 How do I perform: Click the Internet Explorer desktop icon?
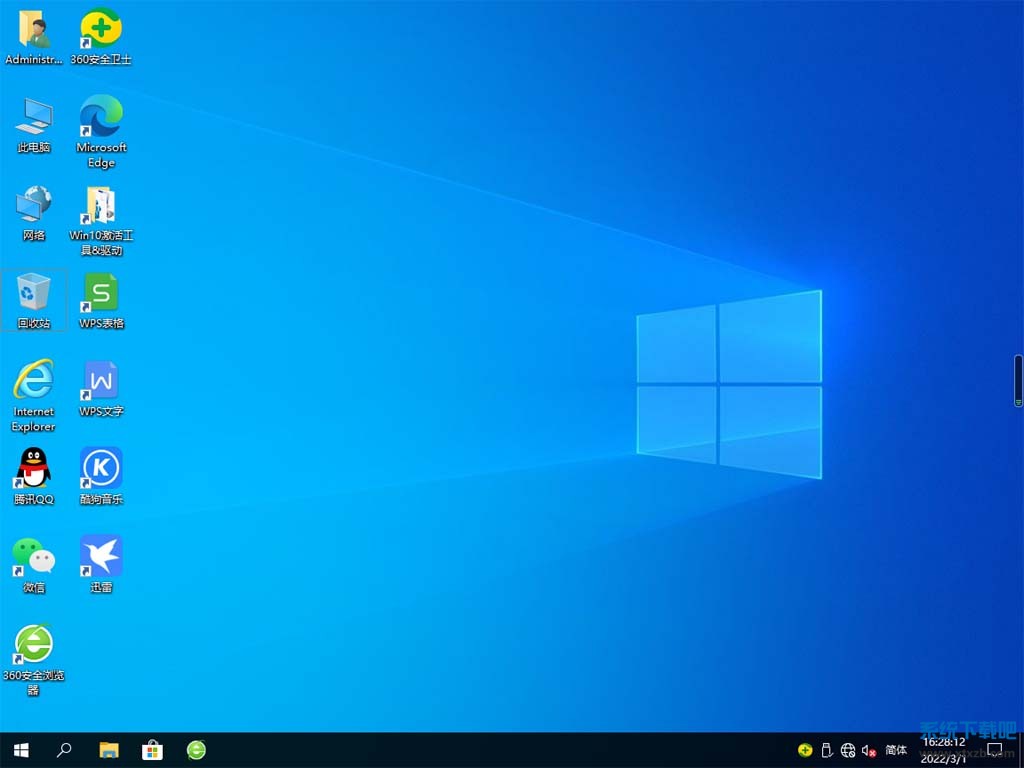pos(34,382)
